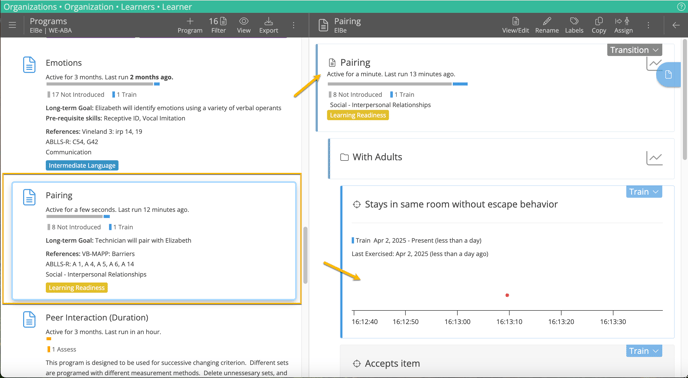The image size is (688, 378).
Task: Click the programs list scrollbar
Action: [305, 255]
